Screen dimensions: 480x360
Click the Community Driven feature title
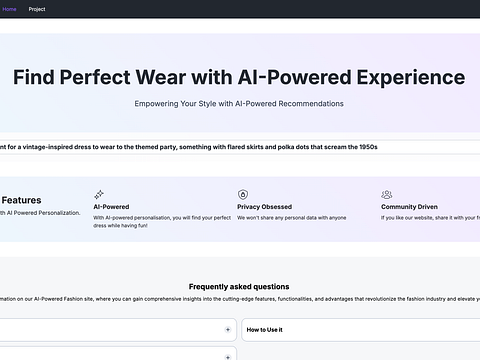coord(409,207)
